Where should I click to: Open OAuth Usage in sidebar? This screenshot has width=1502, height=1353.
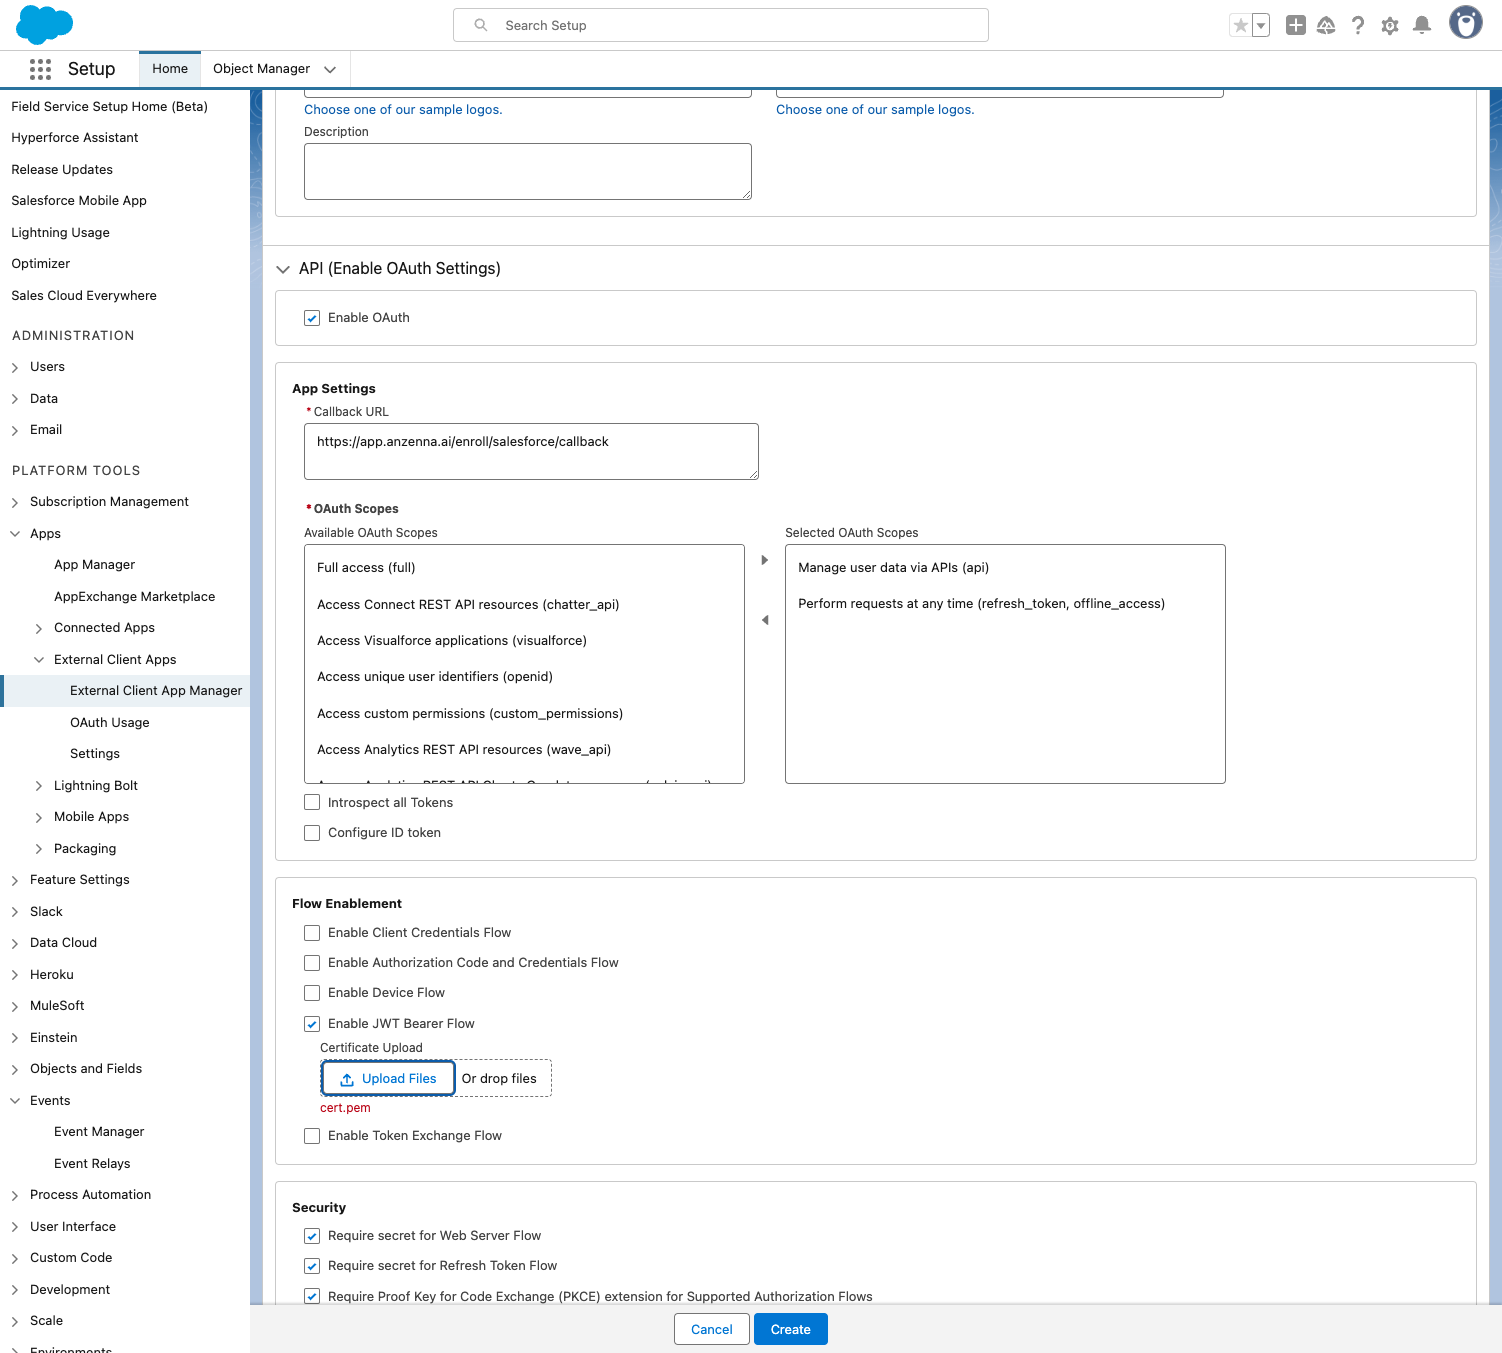(110, 723)
